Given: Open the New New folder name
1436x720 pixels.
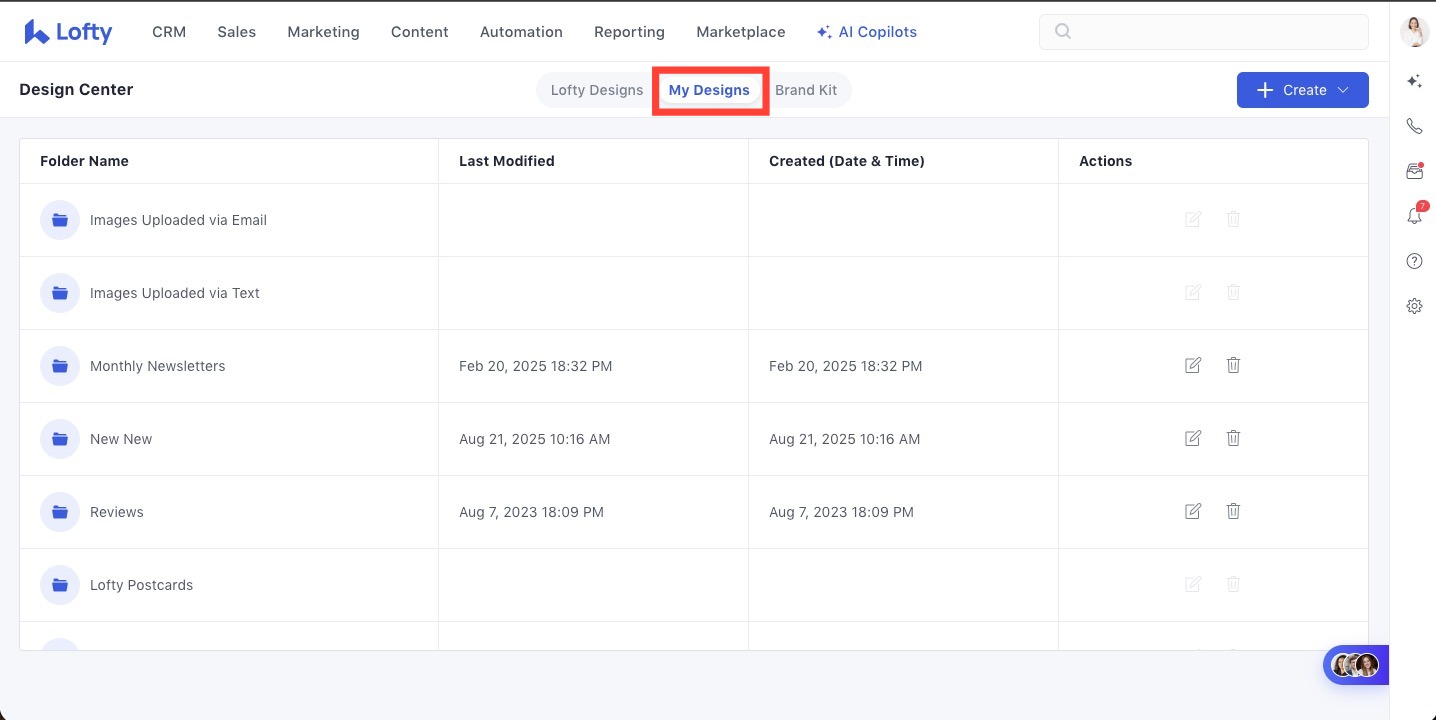Looking at the screenshot, I should [121, 439].
